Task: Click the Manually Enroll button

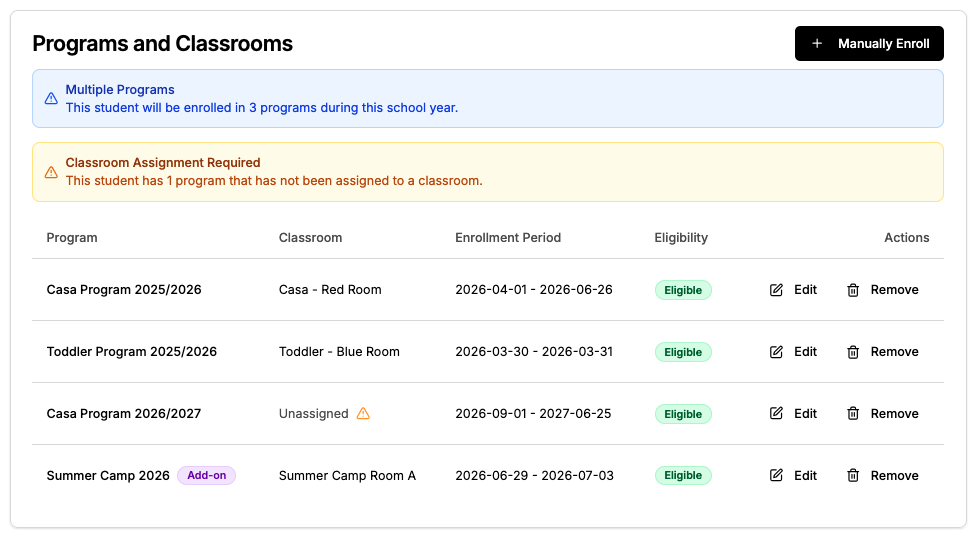Action: click(869, 44)
